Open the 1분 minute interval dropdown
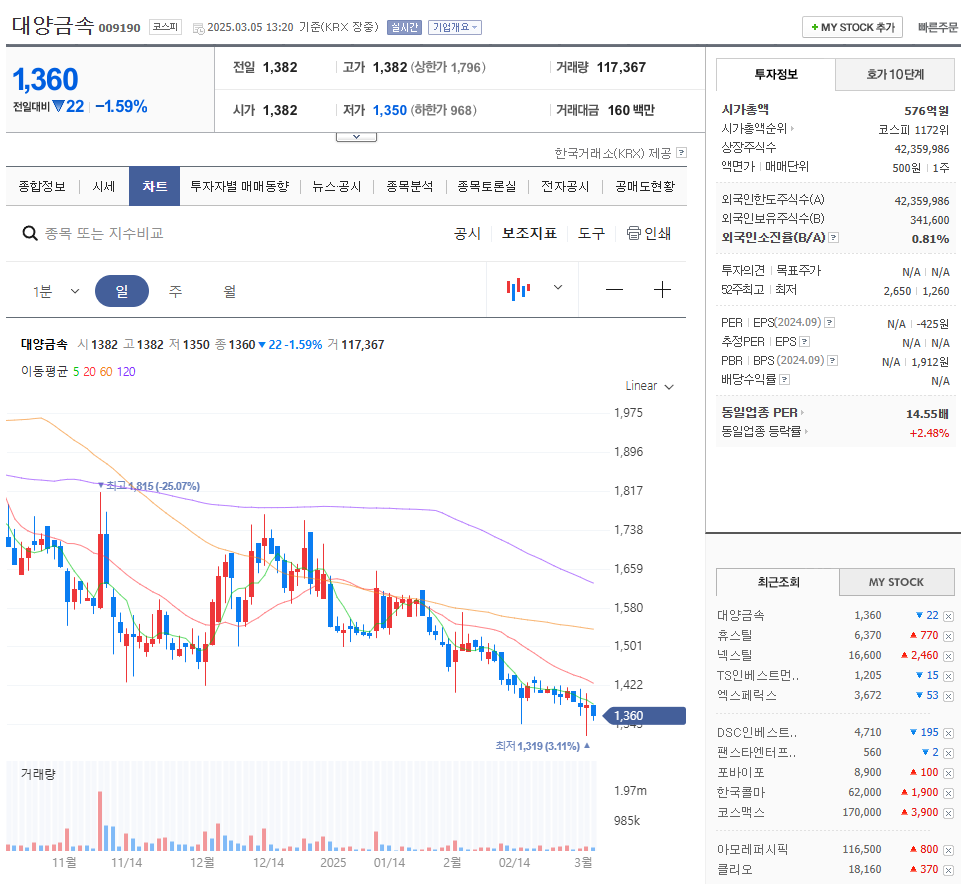Viewport: 961px width, 884px height. point(56,291)
